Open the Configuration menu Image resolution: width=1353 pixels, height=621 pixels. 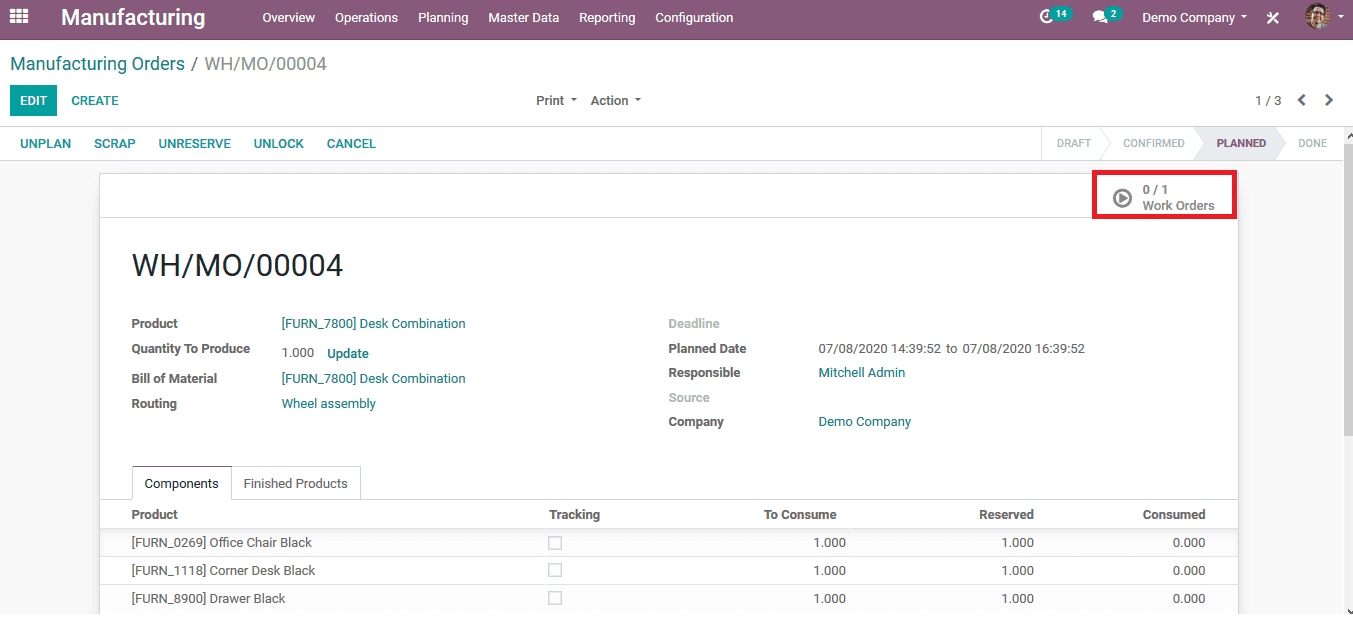click(694, 18)
